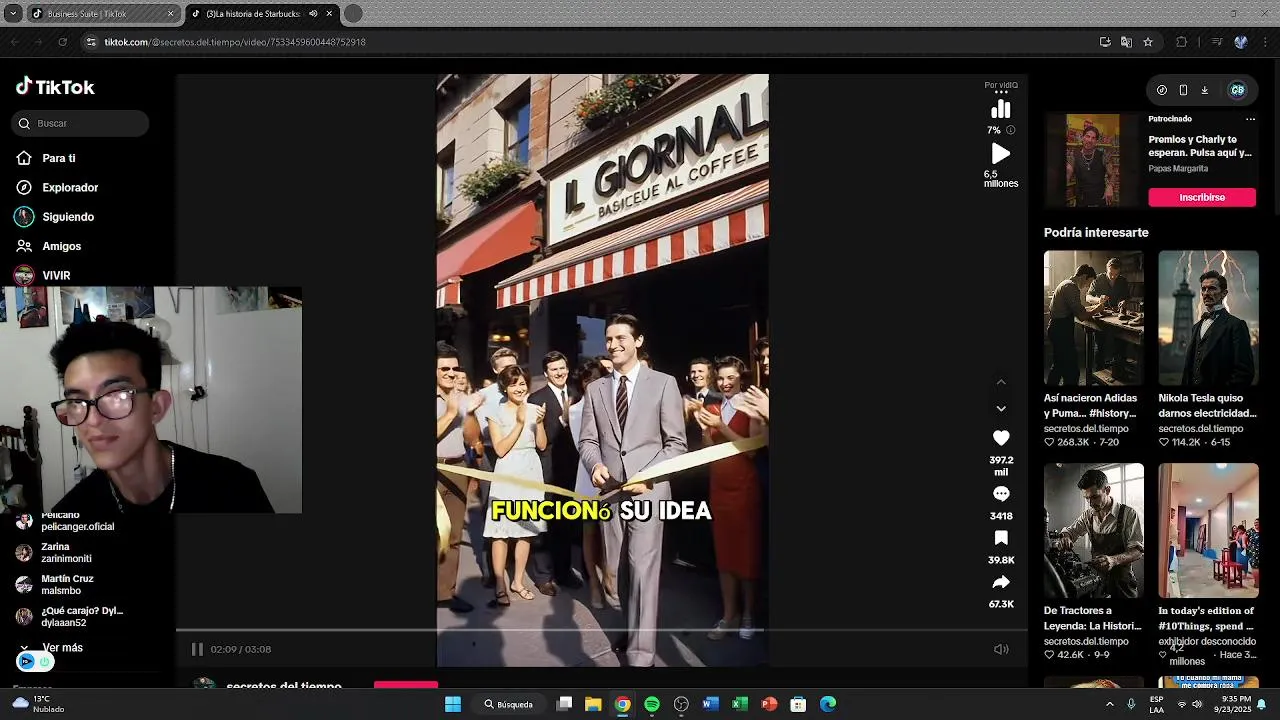This screenshot has width=1280, height=720.
Task: Open the Así nacieron Adidas title link
Action: 1090,406
